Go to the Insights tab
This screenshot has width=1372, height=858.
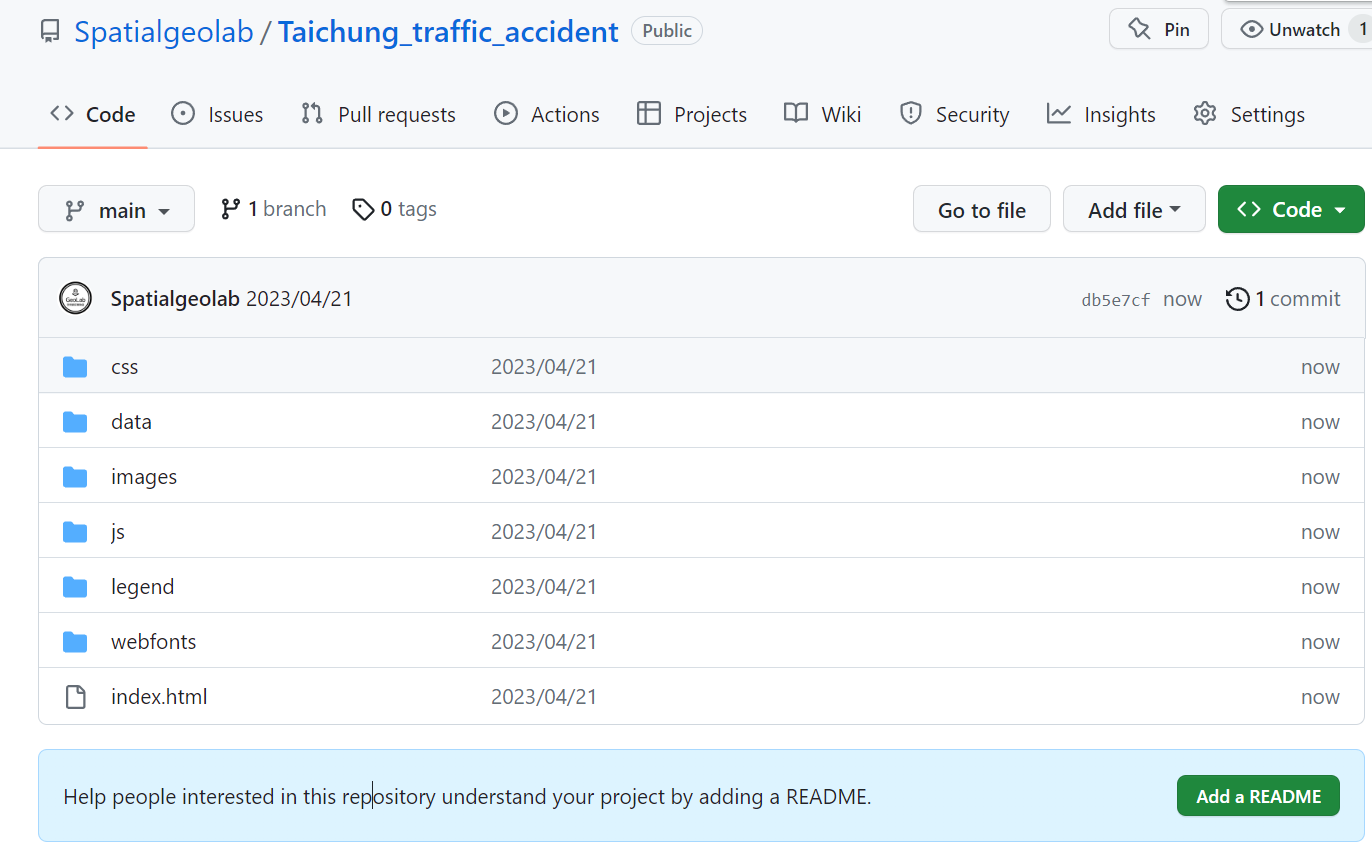[x=1101, y=115]
